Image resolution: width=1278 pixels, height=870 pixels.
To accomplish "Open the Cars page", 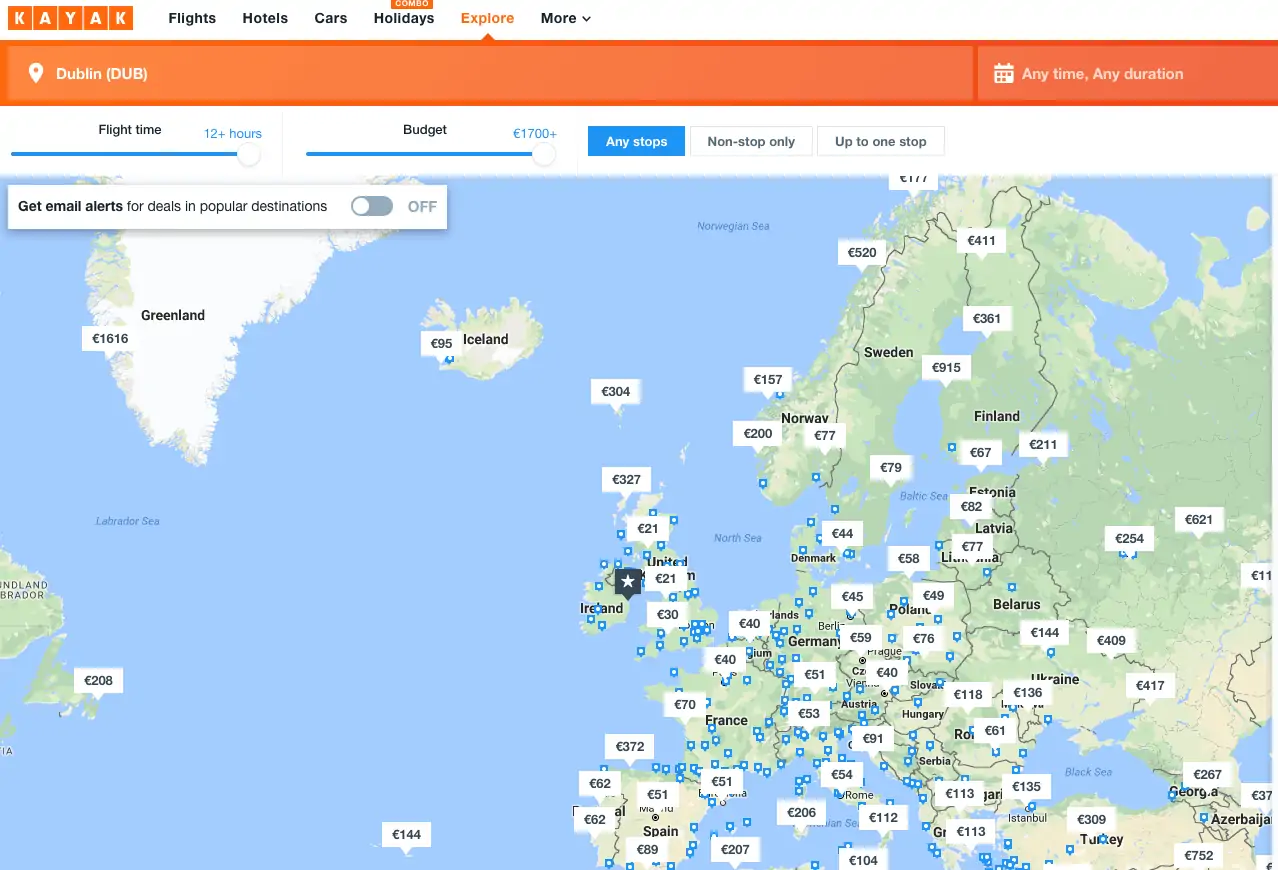I will tap(331, 18).
